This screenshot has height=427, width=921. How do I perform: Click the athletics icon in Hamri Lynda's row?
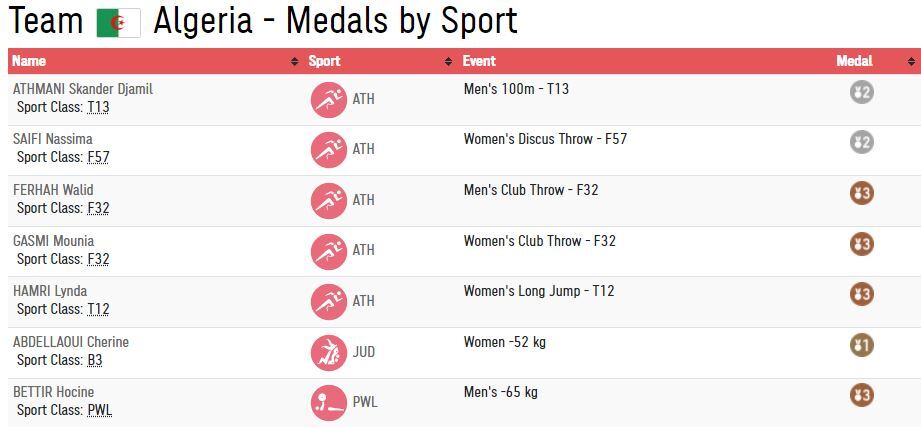[328, 301]
